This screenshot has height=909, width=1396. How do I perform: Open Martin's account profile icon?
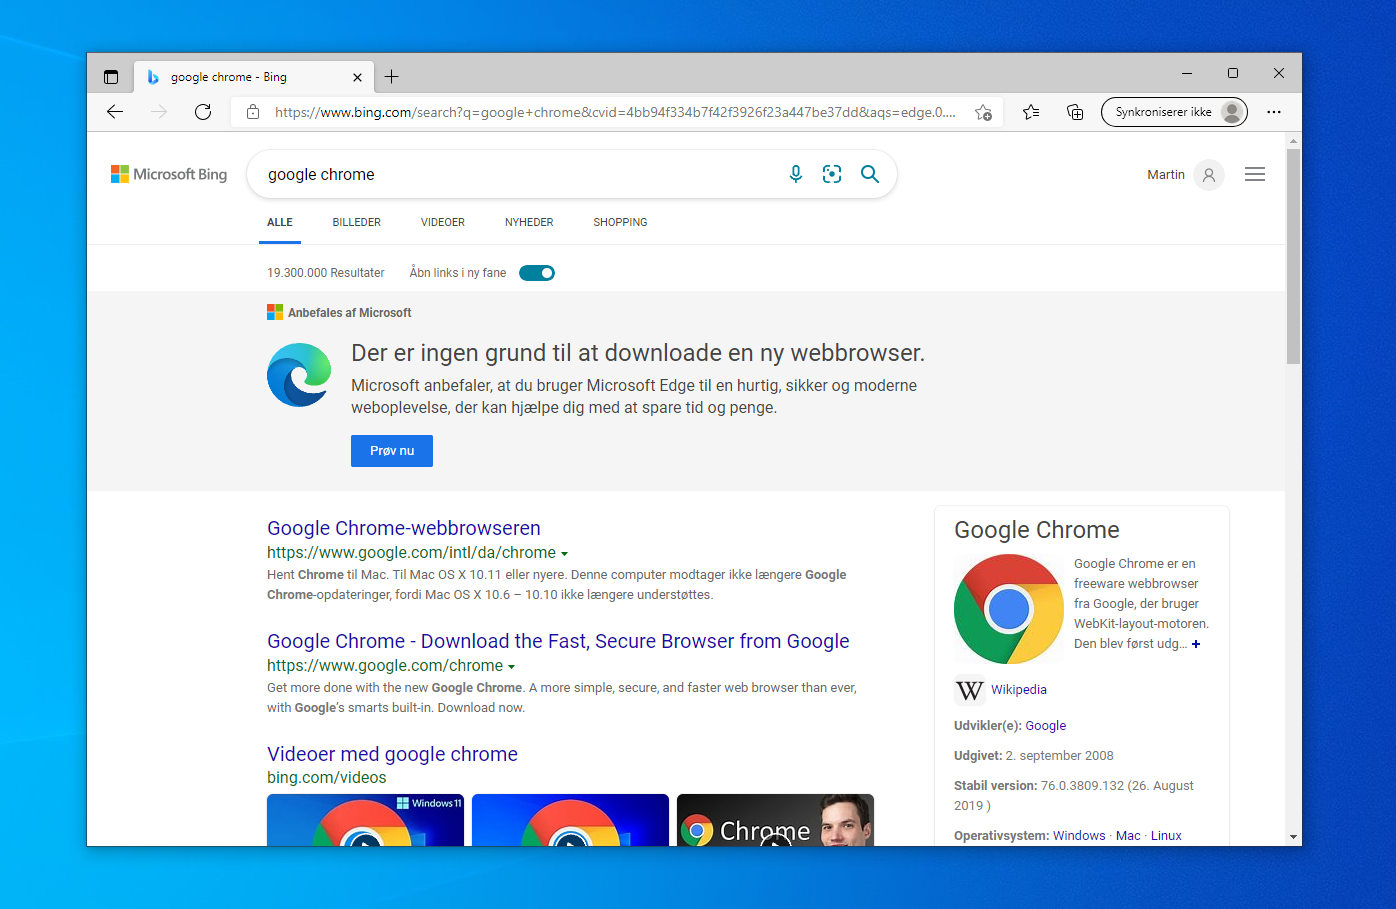1208,174
